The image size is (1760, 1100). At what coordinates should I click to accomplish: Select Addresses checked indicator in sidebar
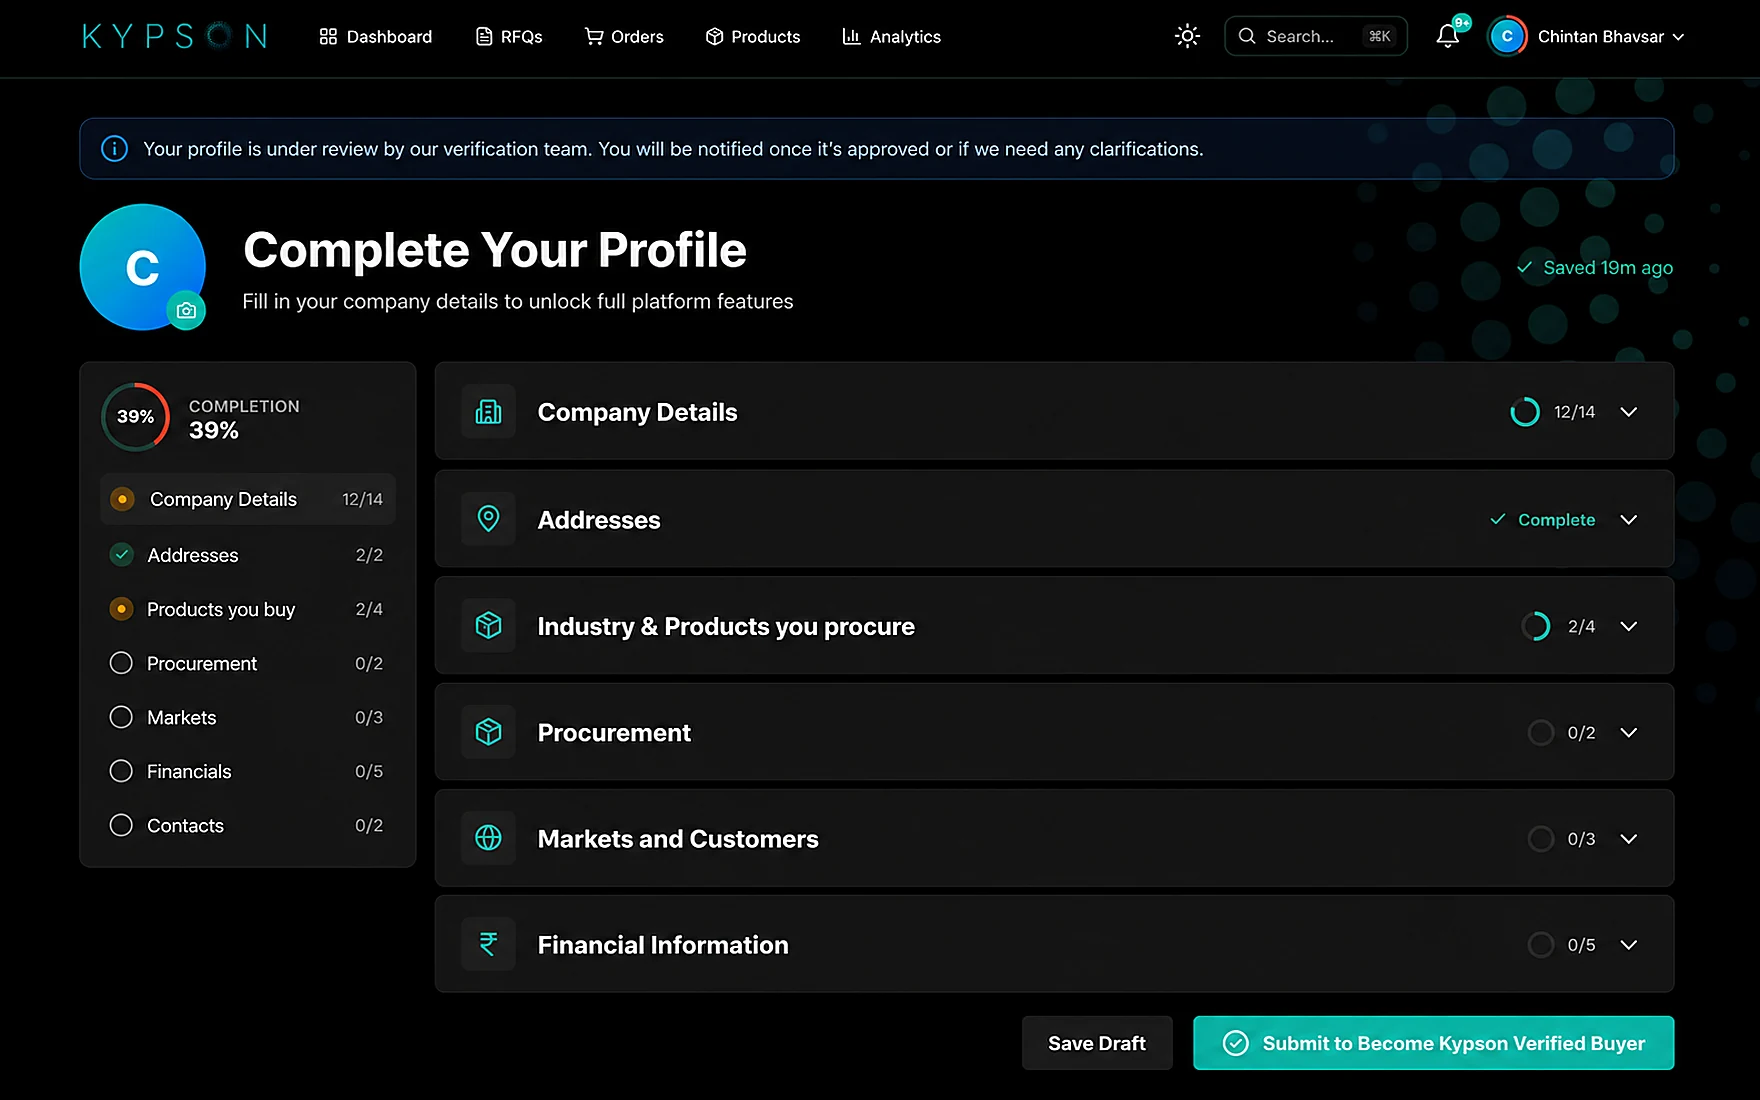point(121,554)
